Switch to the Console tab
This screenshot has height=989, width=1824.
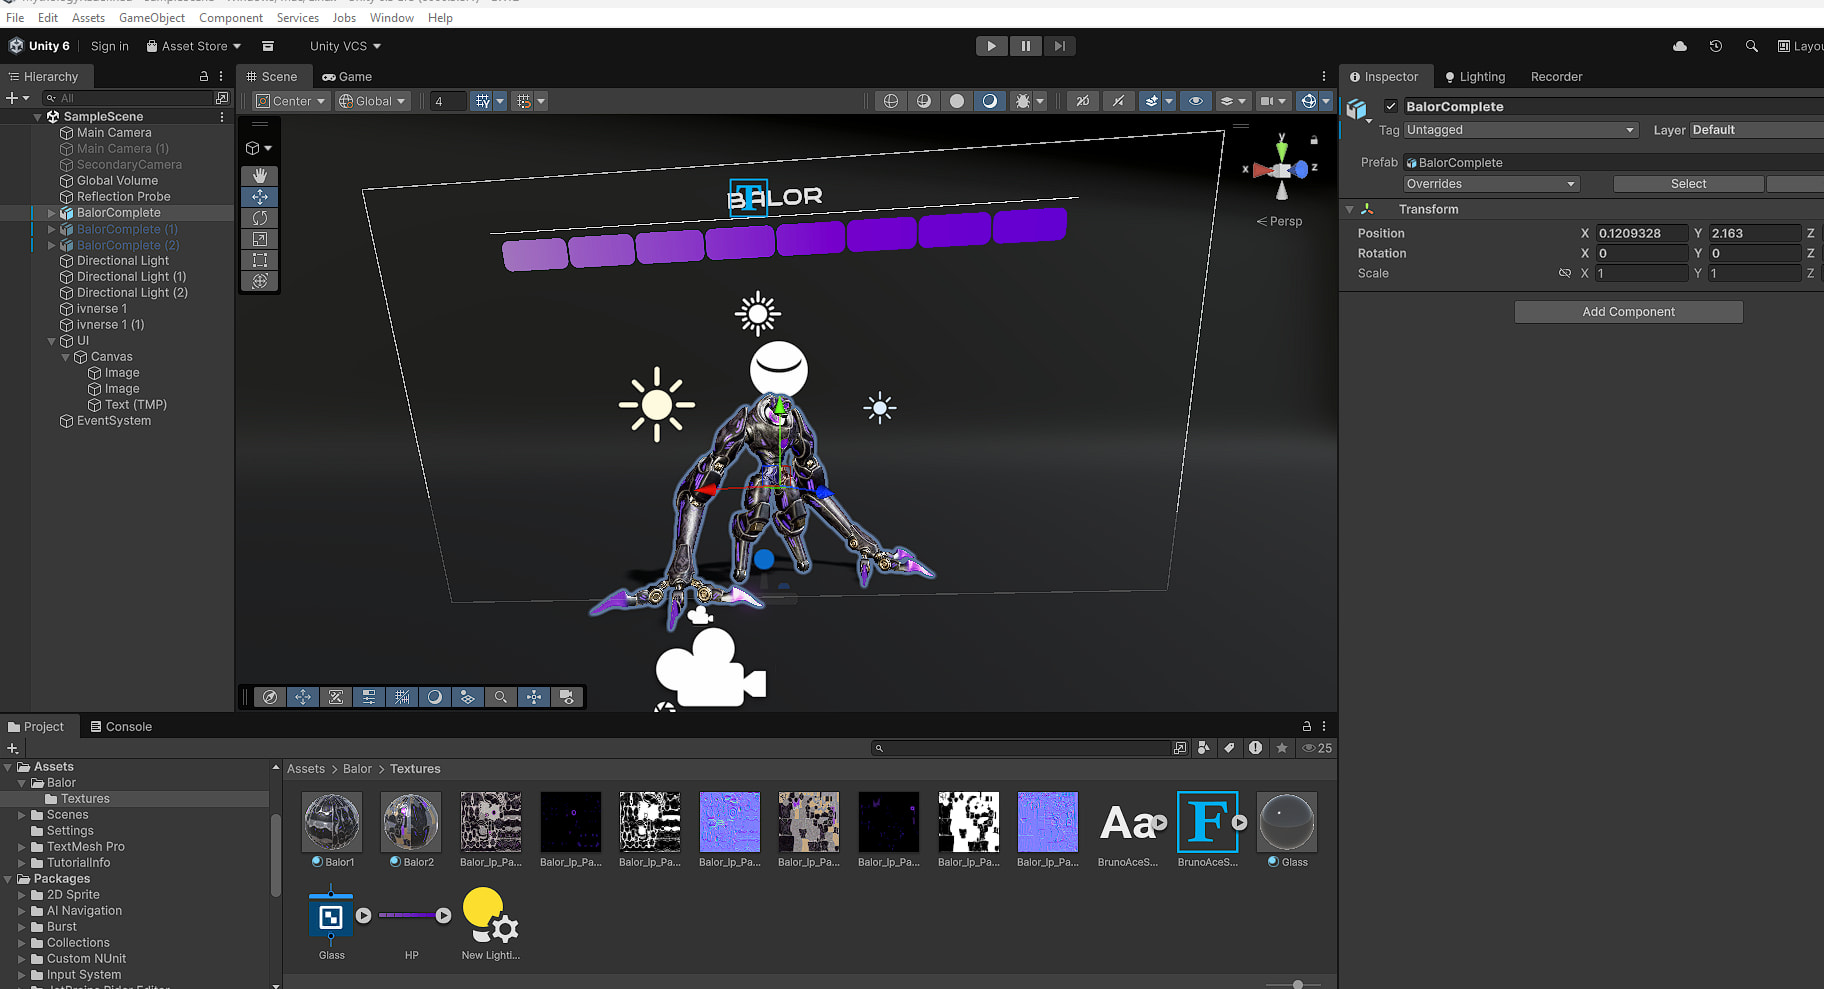121,727
